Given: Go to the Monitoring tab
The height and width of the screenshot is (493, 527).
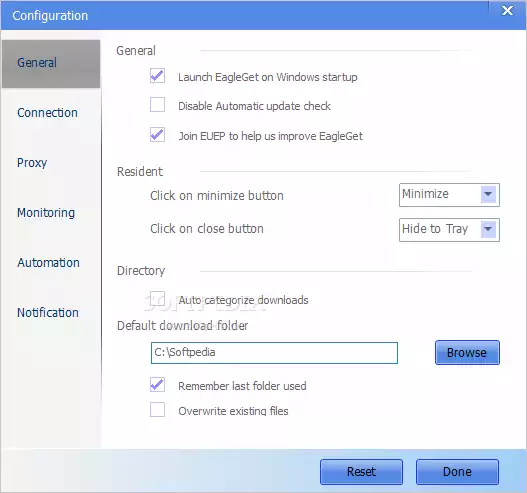Looking at the screenshot, I should pyautogui.click(x=46, y=213).
